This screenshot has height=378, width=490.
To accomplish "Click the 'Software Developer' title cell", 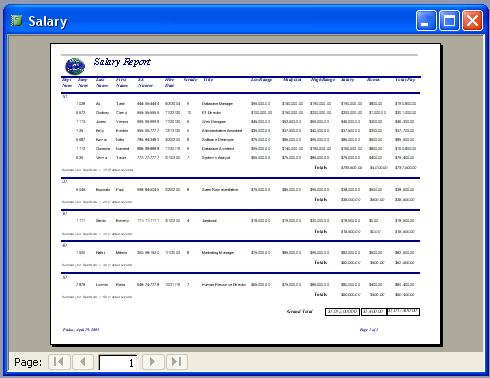I will (218, 140).
